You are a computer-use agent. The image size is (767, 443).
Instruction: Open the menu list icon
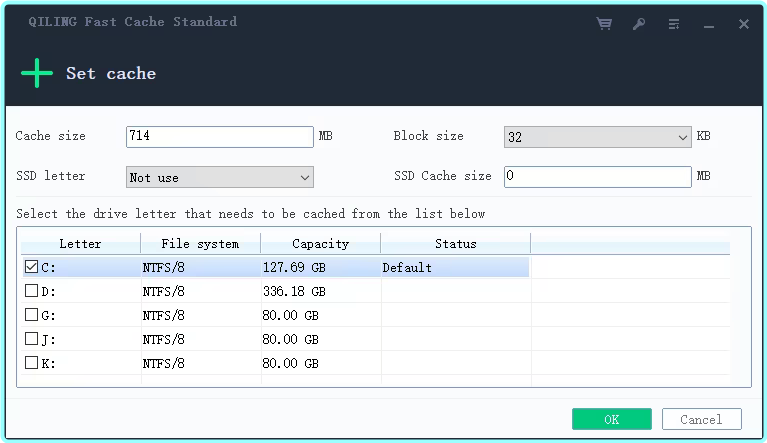pyautogui.click(x=674, y=23)
